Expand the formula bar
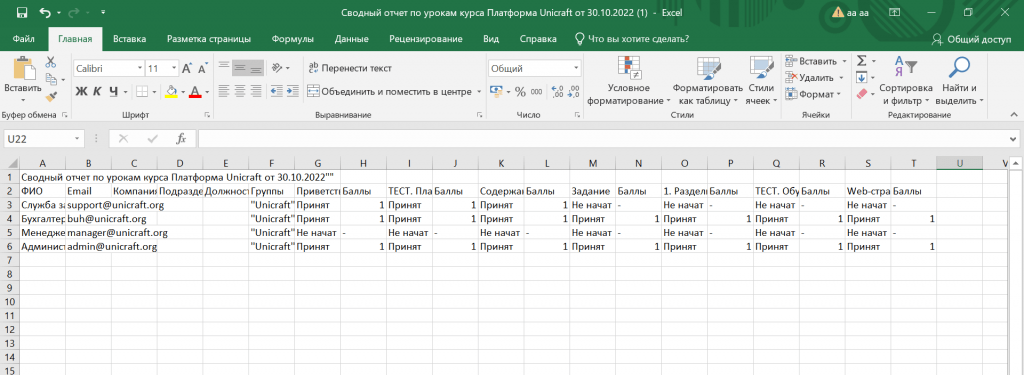 click(1012, 139)
